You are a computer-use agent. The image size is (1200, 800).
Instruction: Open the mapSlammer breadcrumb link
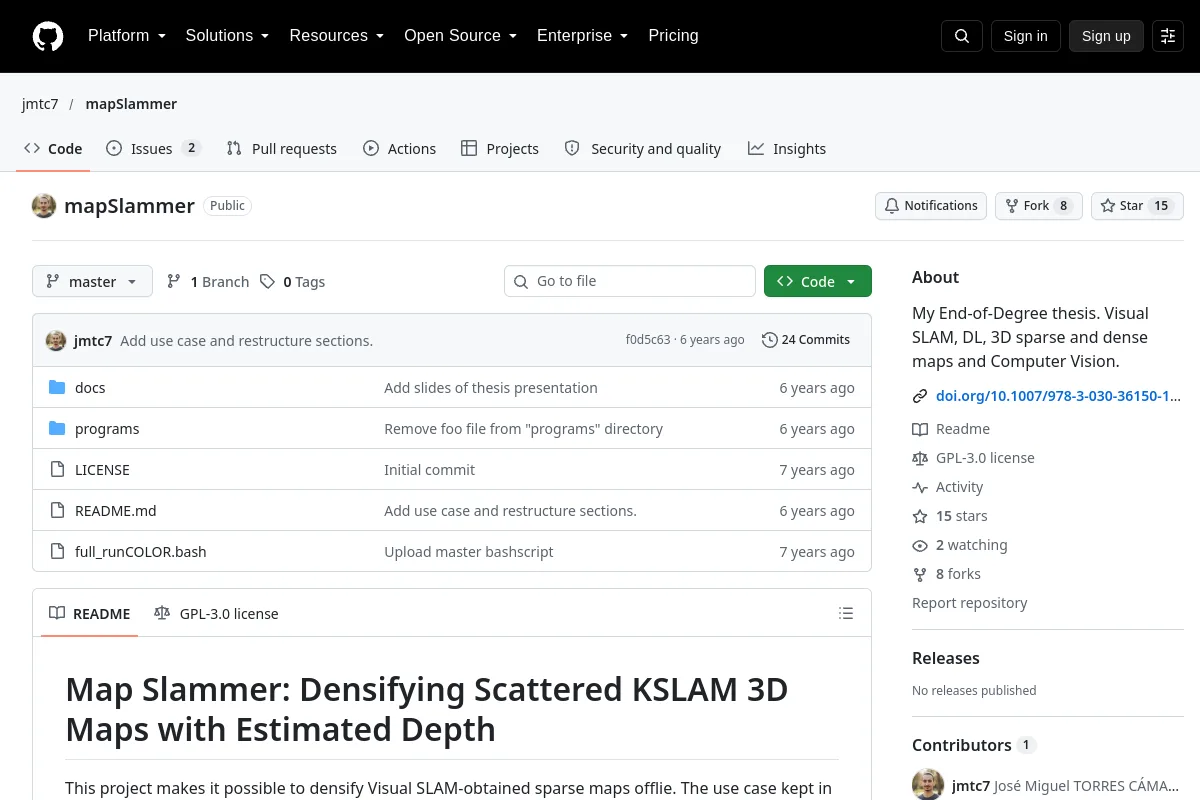(x=131, y=104)
